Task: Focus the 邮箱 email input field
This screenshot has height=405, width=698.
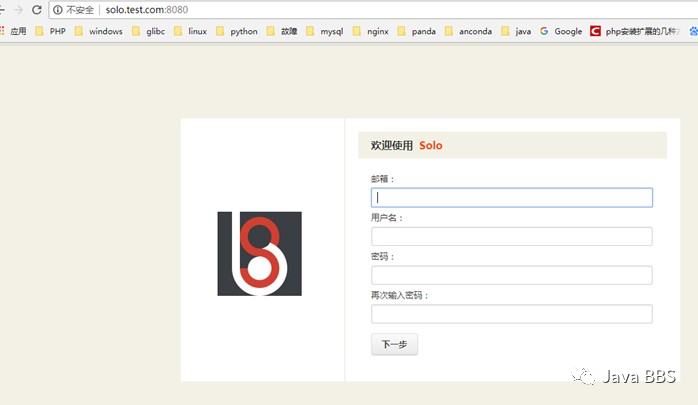Action: pos(512,198)
